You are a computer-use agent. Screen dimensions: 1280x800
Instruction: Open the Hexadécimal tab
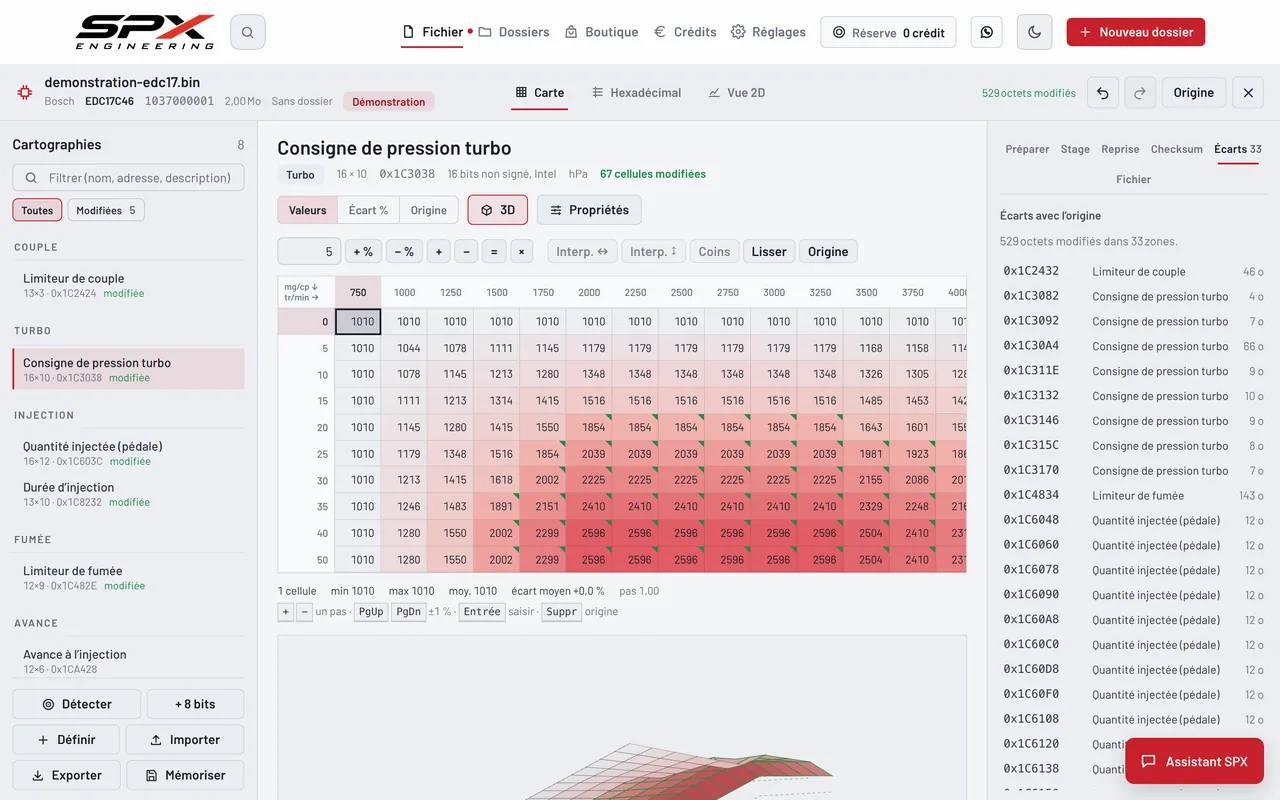coord(636,93)
